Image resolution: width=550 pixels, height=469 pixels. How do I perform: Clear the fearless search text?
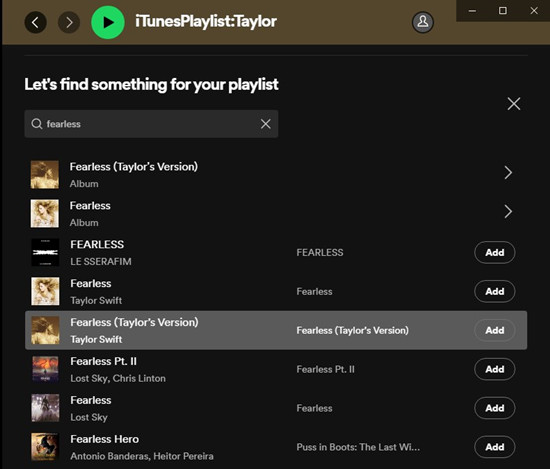[266, 123]
